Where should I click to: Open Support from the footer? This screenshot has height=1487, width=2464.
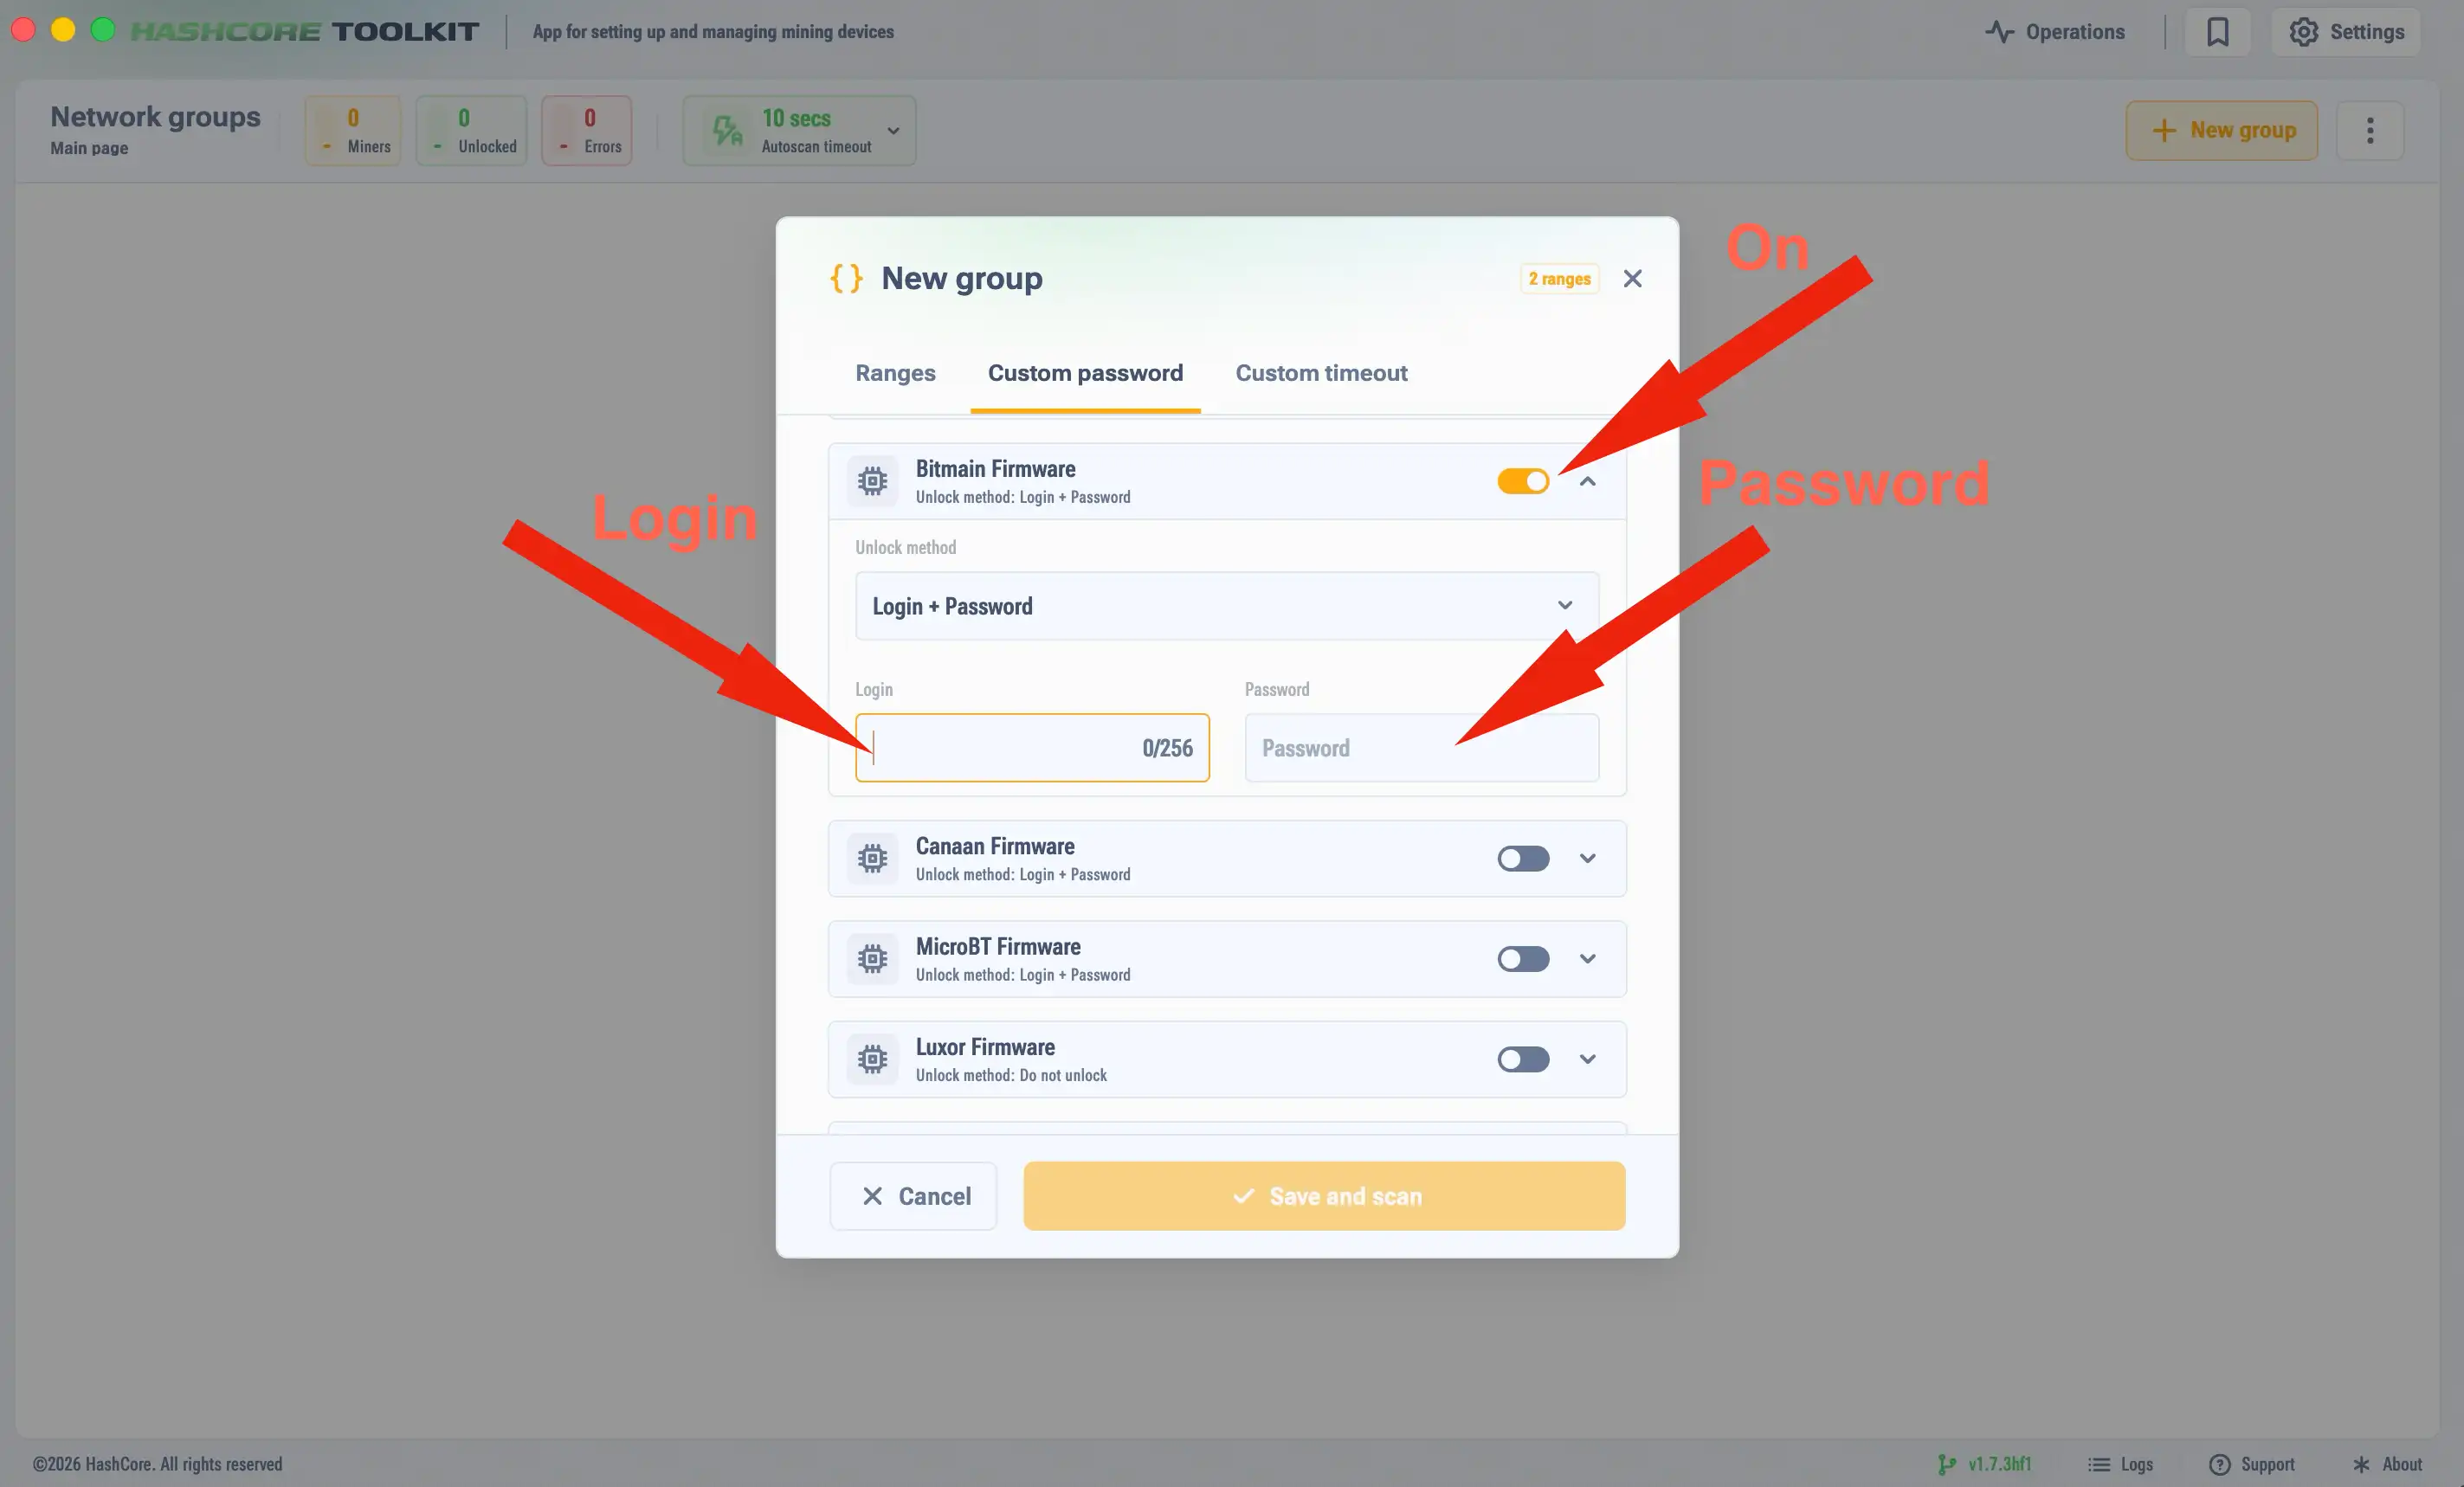(2252, 1464)
